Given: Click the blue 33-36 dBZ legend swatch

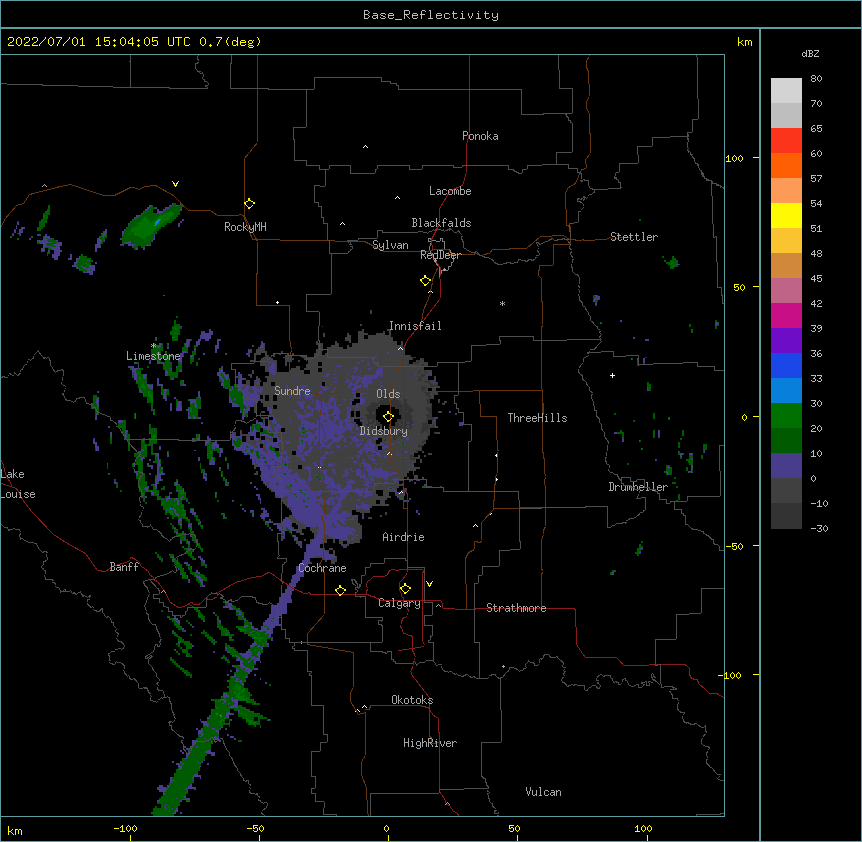Looking at the screenshot, I should point(786,365).
